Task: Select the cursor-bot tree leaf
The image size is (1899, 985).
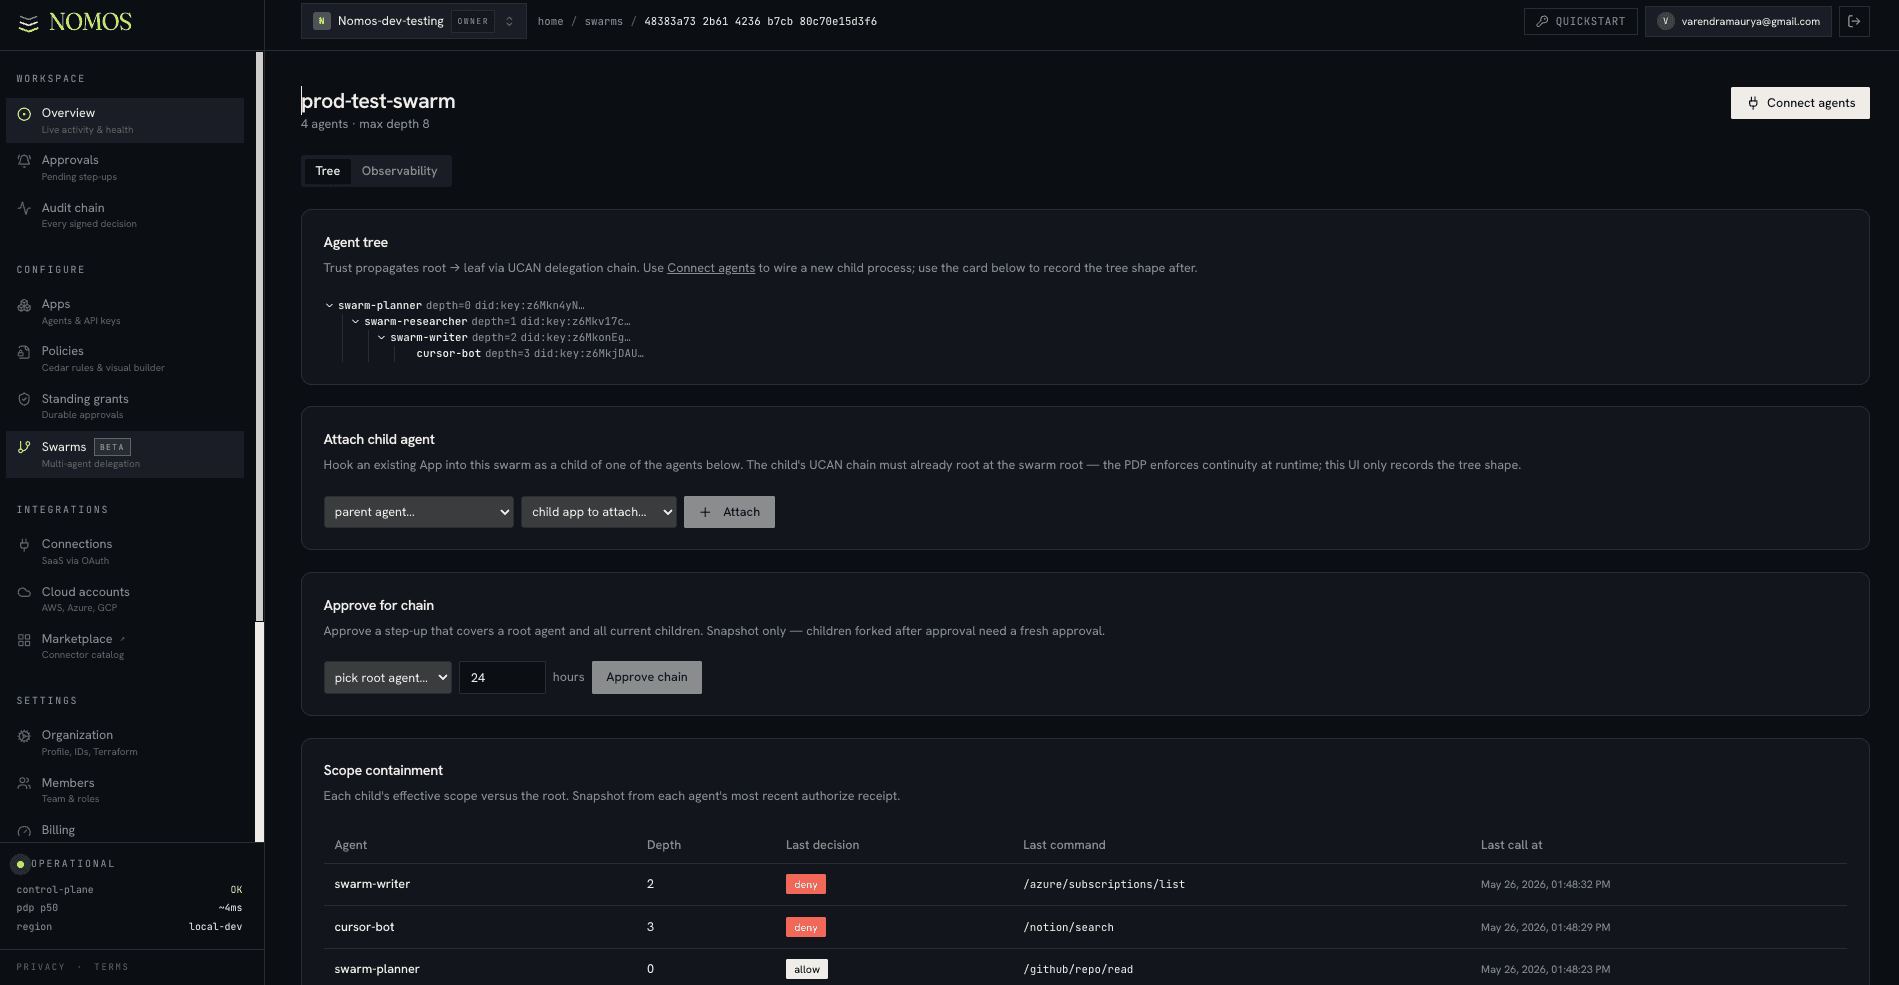Action: pyautogui.click(x=448, y=354)
